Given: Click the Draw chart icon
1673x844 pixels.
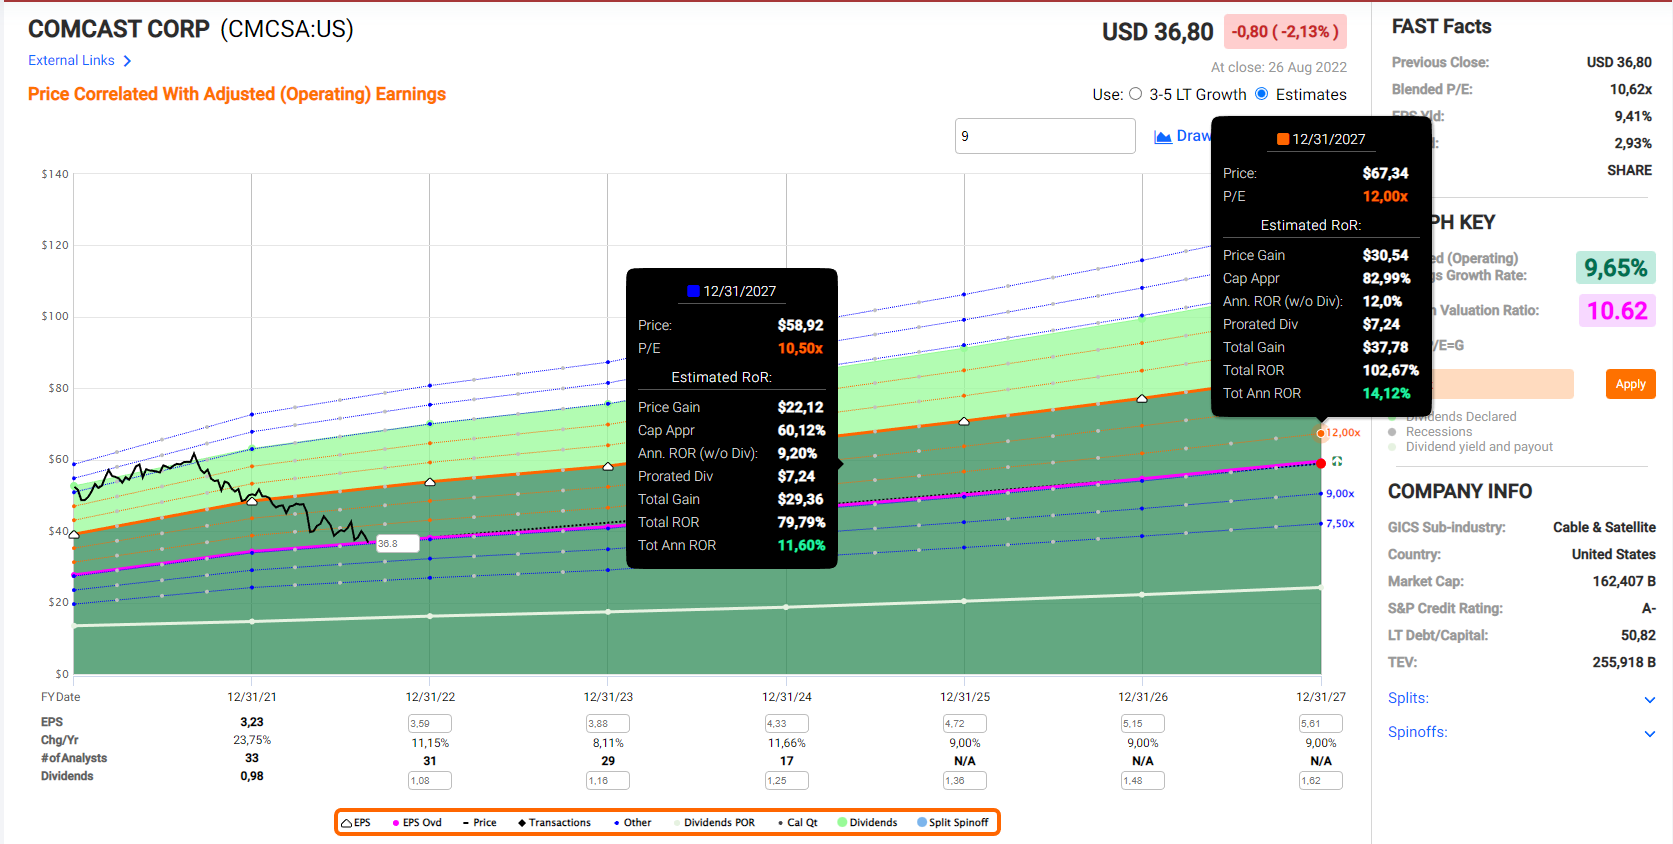Looking at the screenshot, I should [1163, 137].
